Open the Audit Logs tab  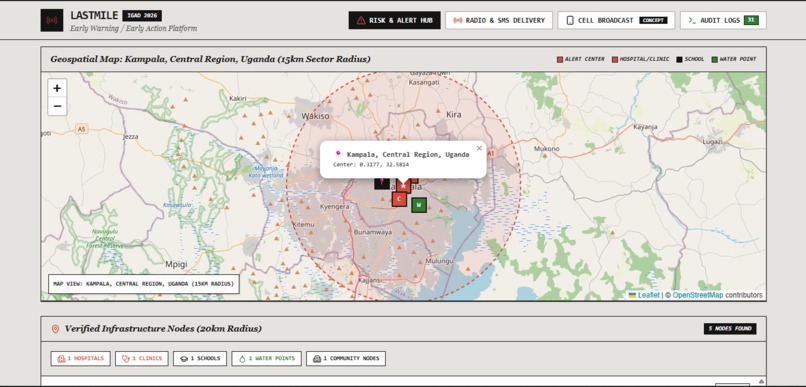point(723,21)
